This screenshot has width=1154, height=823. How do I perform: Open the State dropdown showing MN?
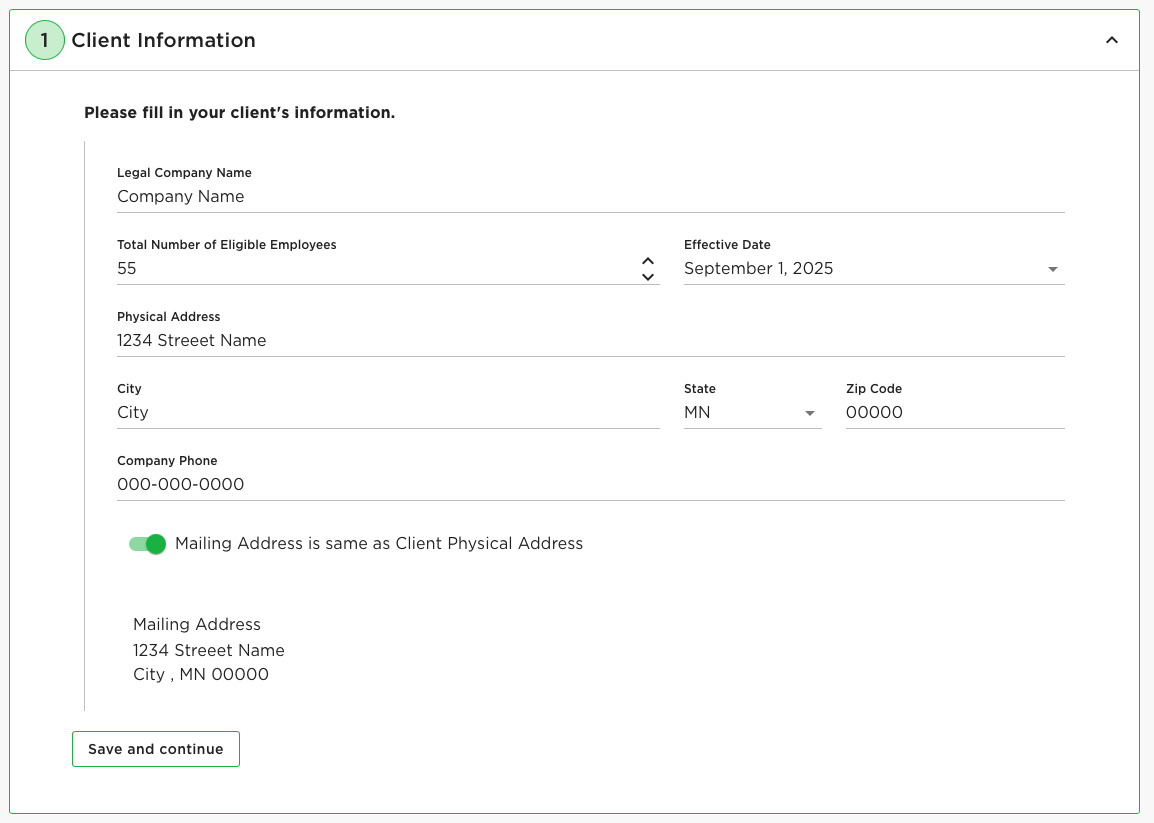click(x=752, y=413)
